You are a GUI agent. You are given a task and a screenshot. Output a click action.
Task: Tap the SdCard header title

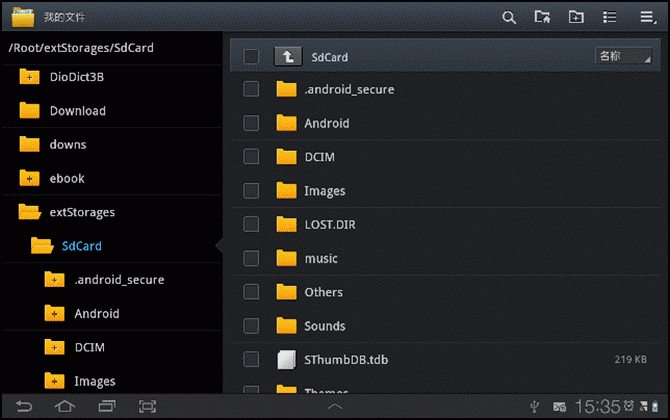click(329, 57)
